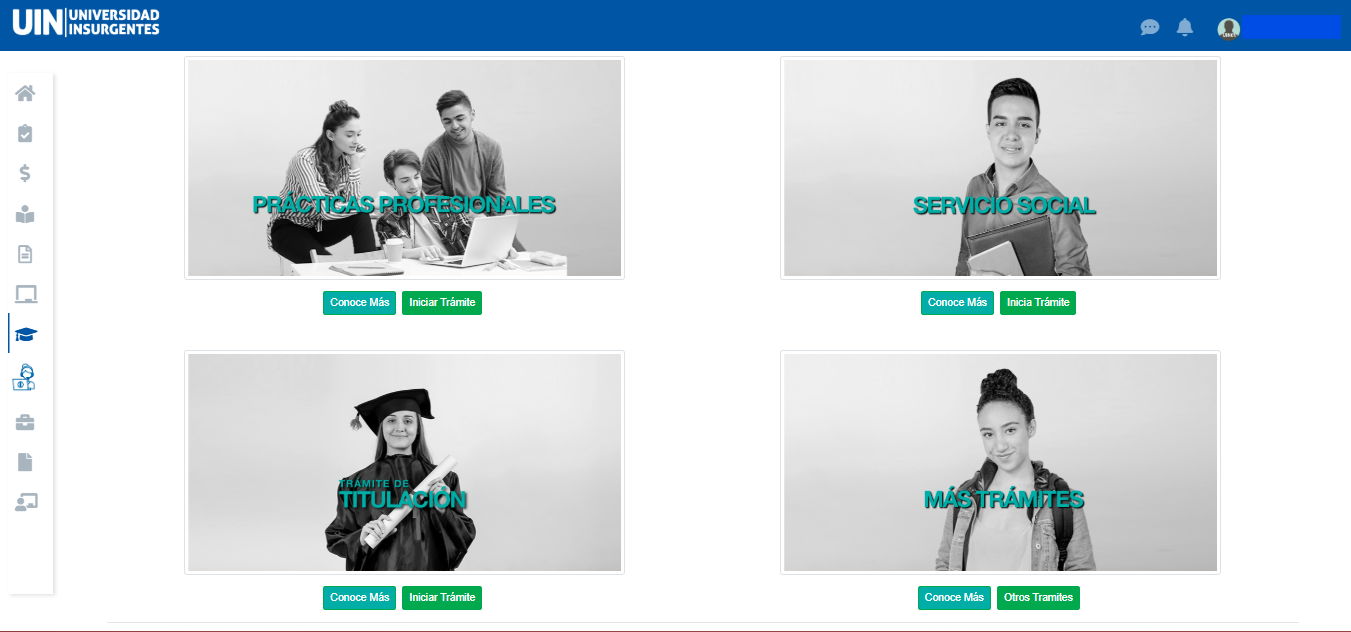The width and height of the screenshot is (1351, 632).
Task: Click the Servicio Social banner image
Action: (1000, 168)
